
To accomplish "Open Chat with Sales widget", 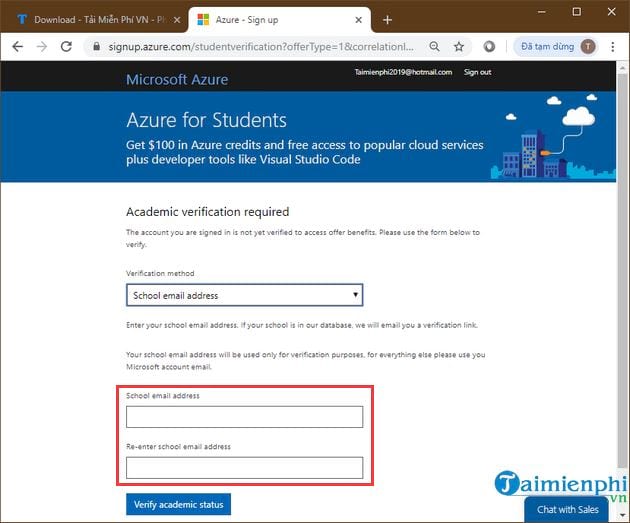I will [x=567, y=509].
